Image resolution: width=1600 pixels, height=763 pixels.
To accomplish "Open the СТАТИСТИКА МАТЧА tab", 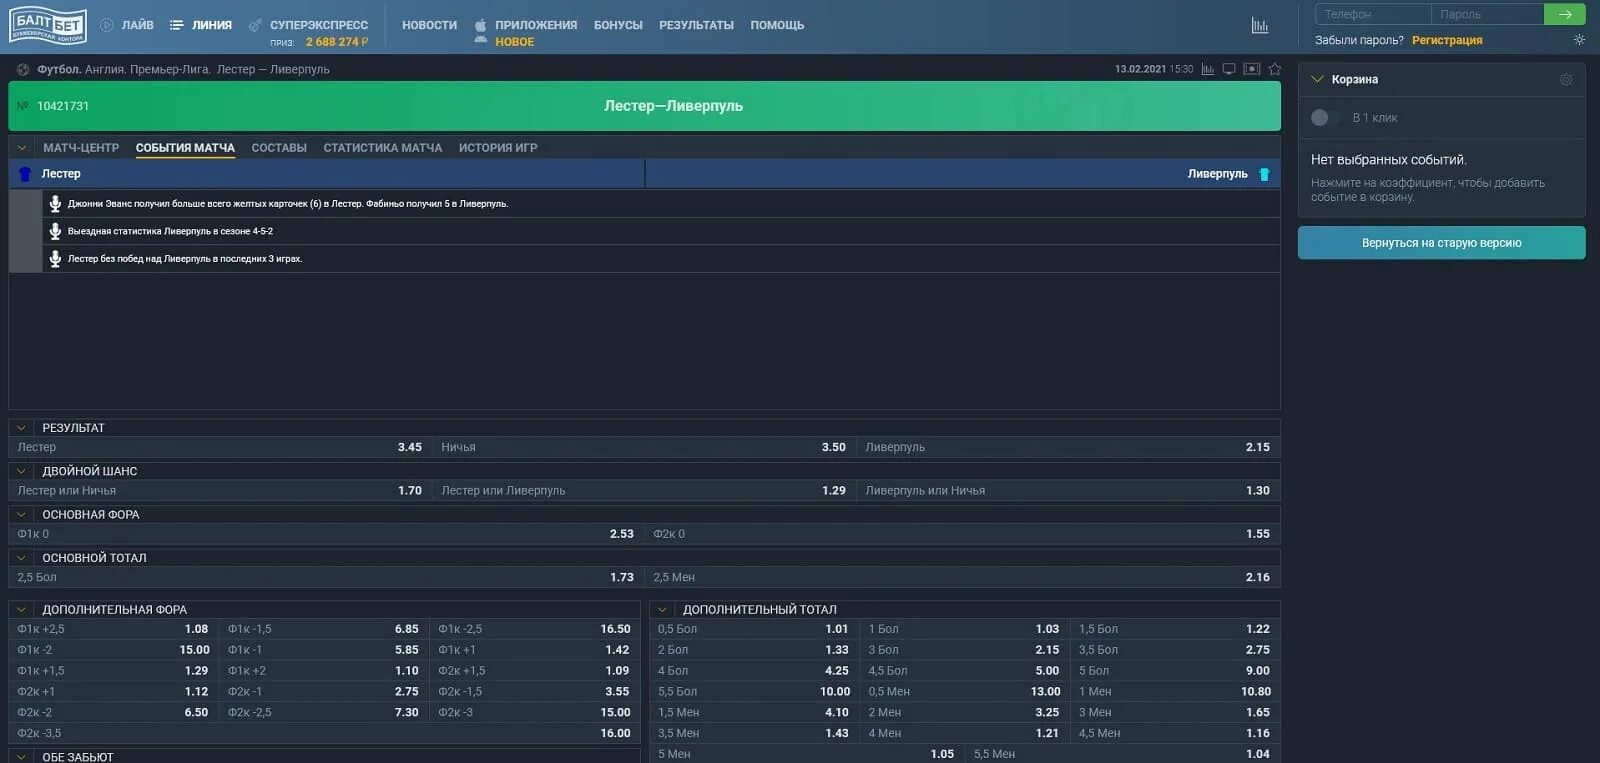I will (383, 148).
